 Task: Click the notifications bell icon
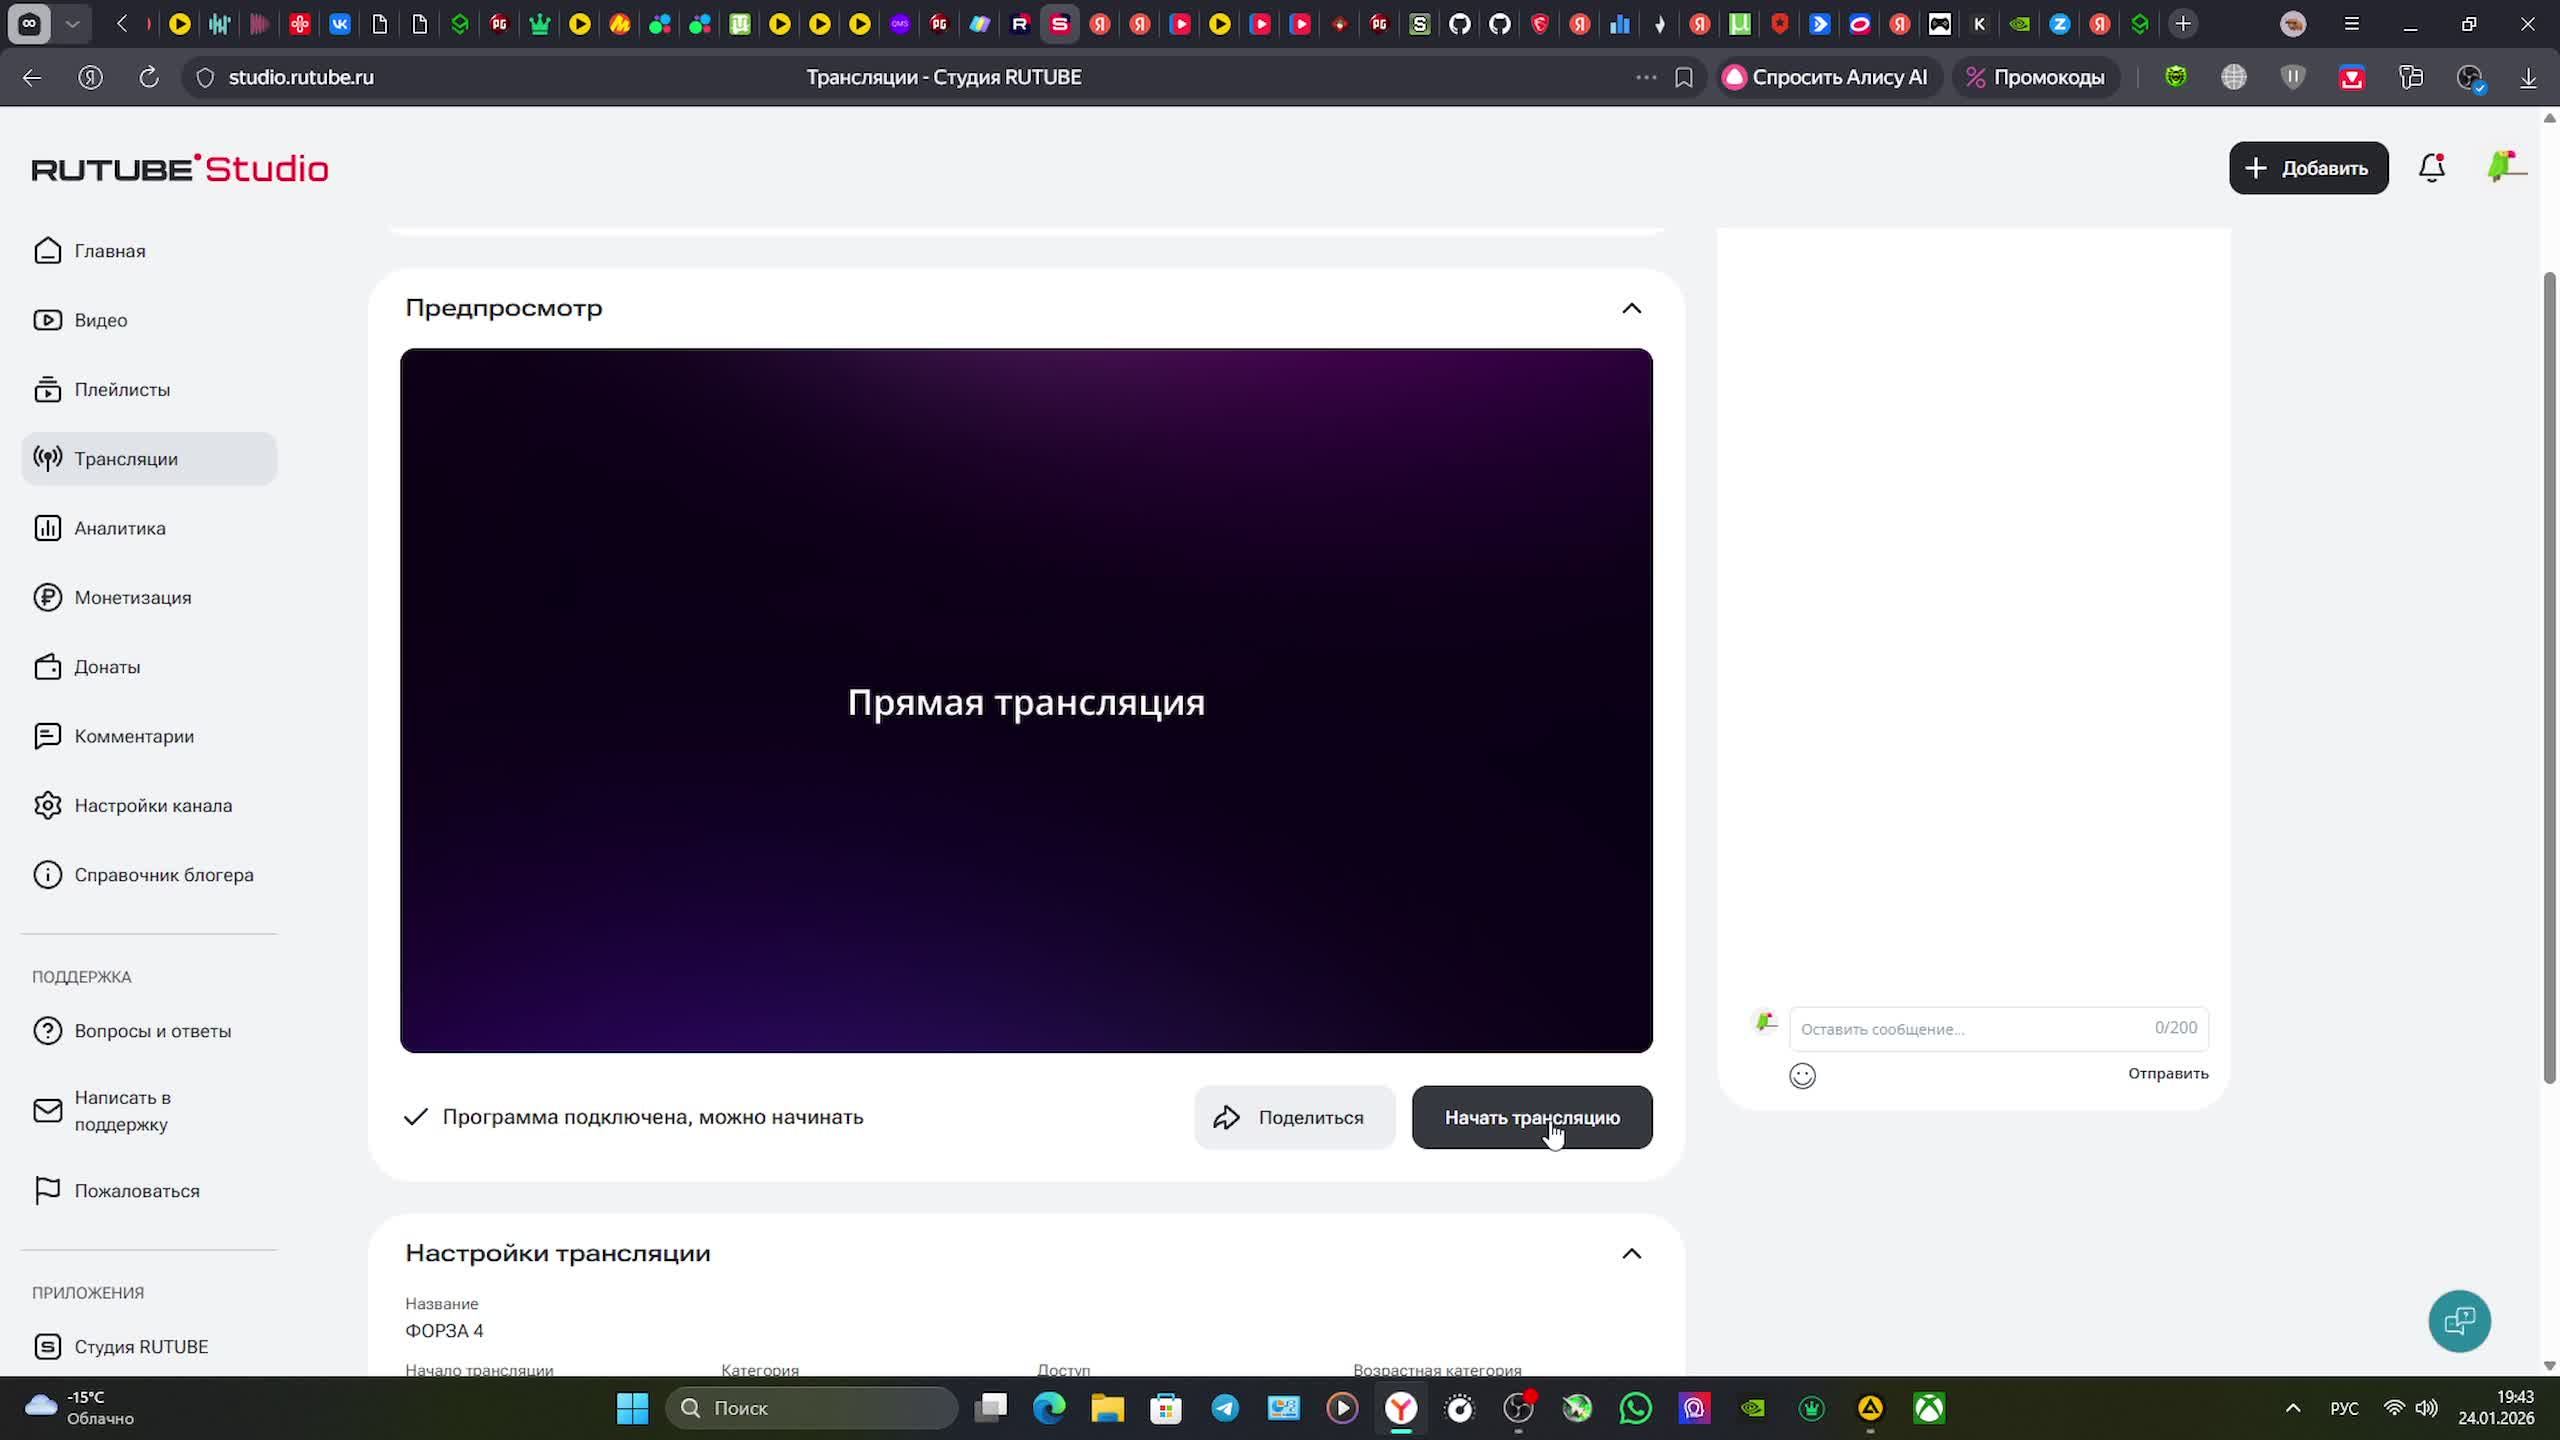pyautogui.click(x=2431, y=168)
